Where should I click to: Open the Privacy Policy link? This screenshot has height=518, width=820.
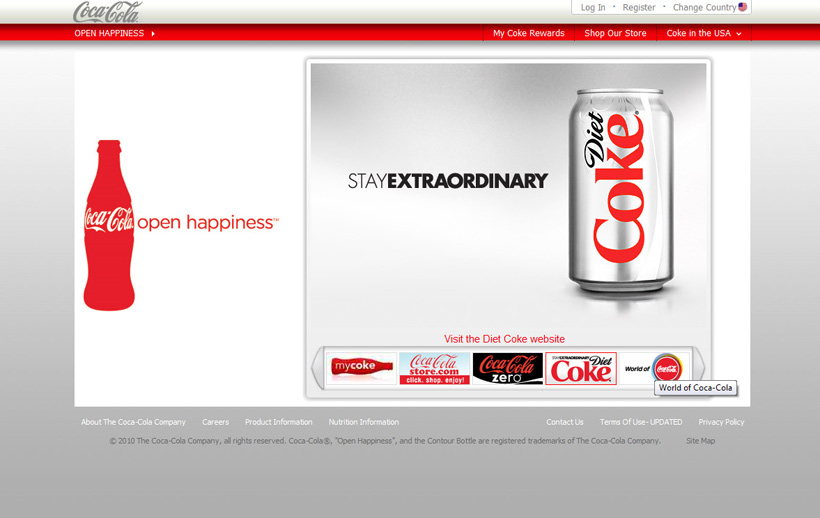(x=721, y=422)
